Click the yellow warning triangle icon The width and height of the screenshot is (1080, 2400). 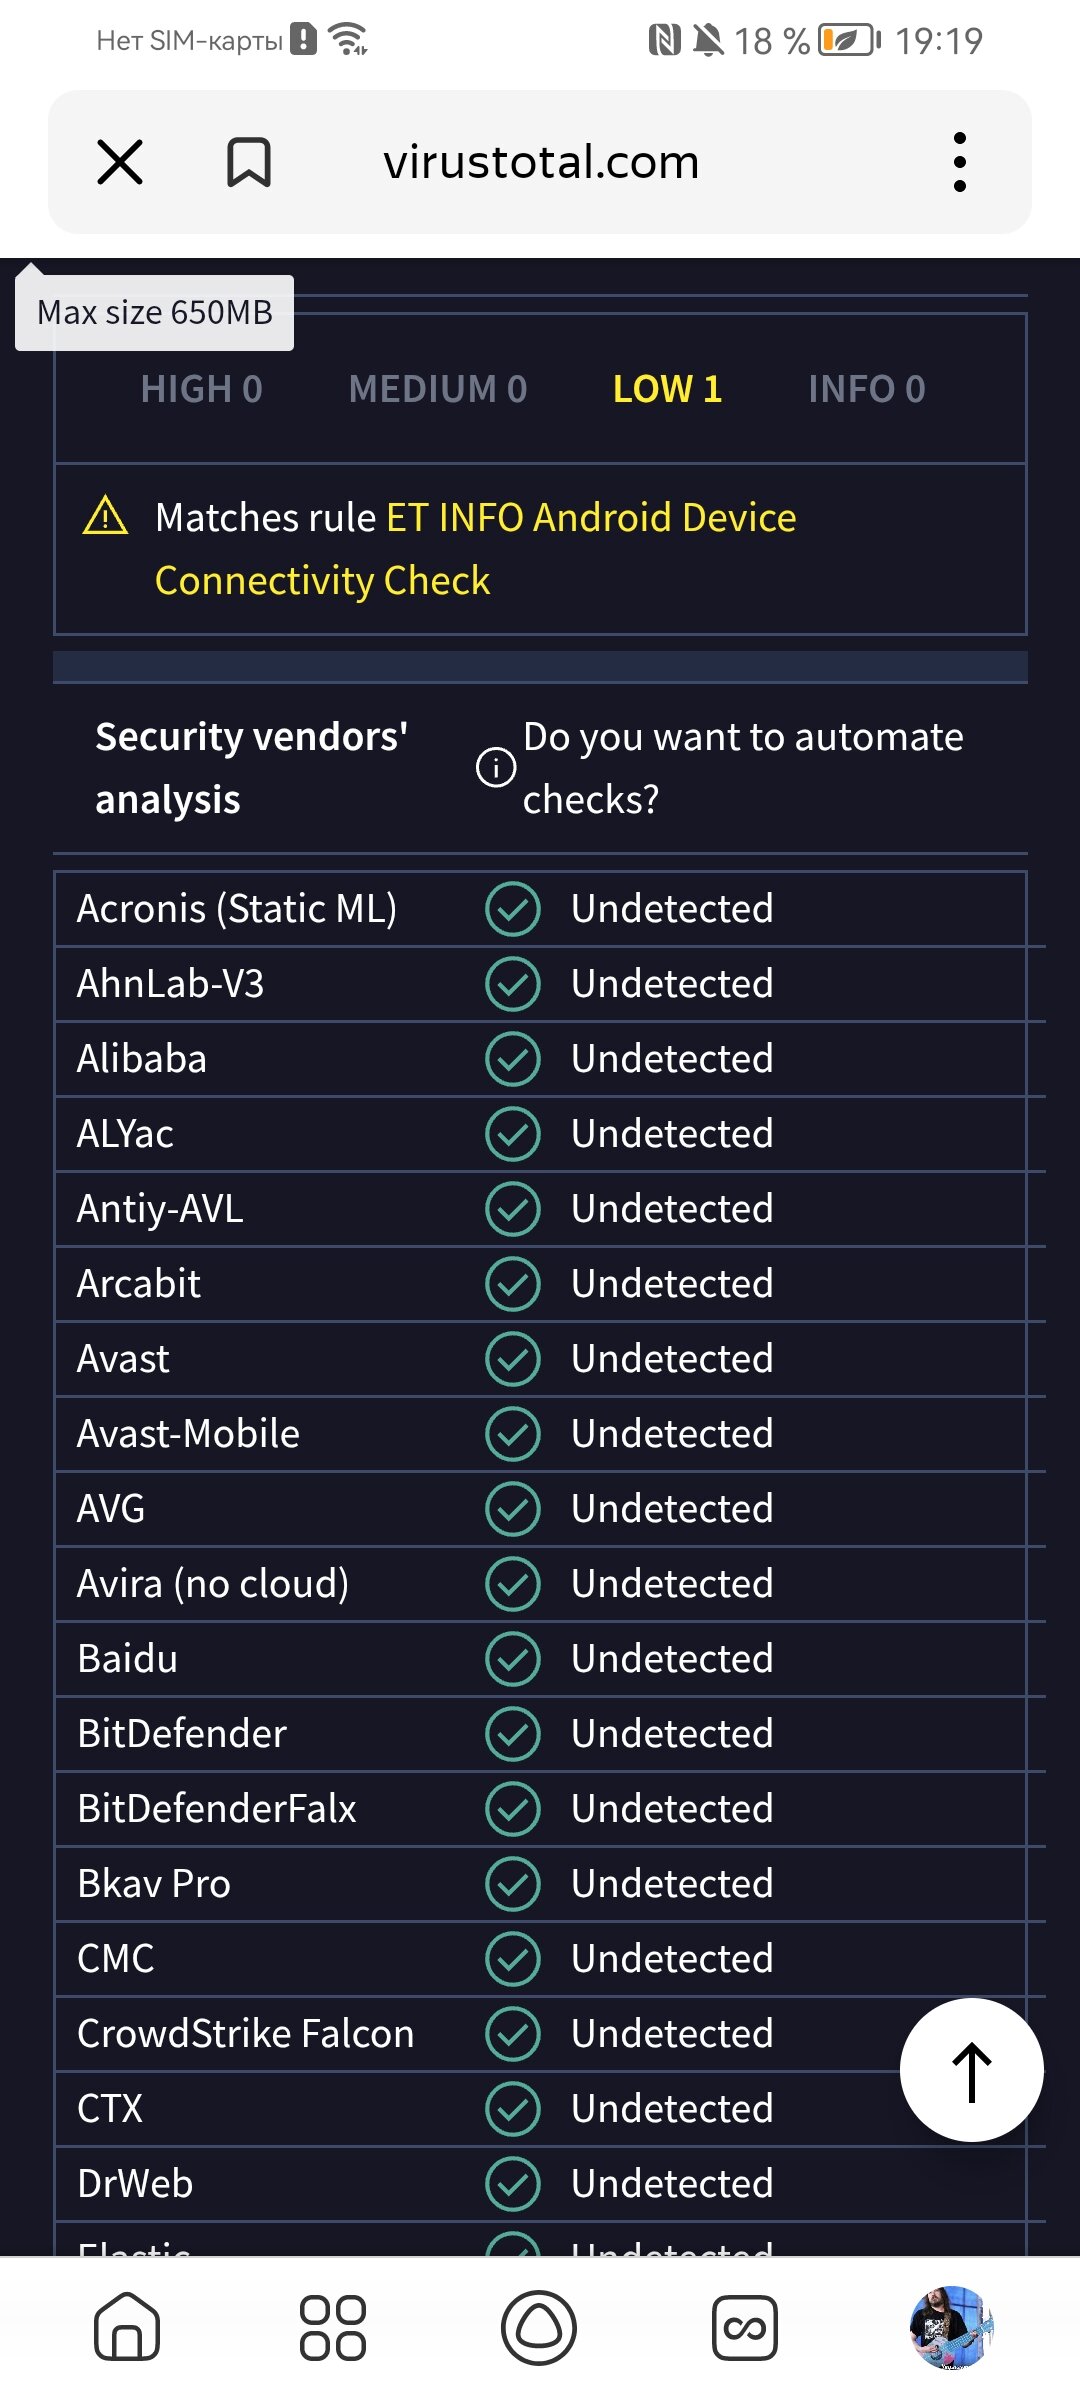coord(106,517)
